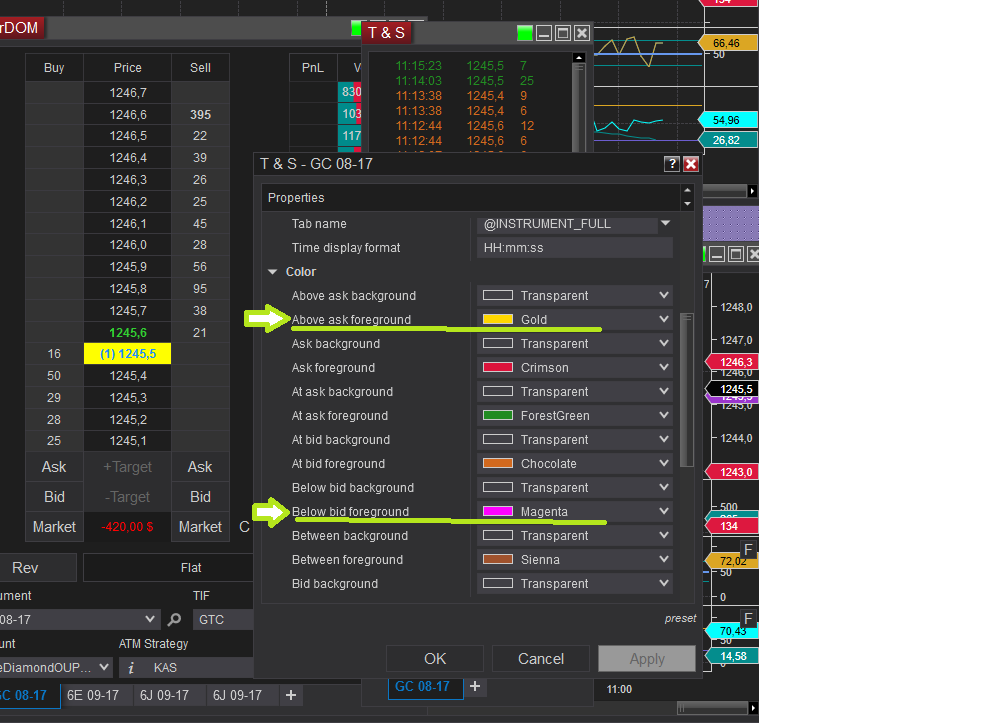Select the GC 08-17 T&S tab

coord(422,686)
